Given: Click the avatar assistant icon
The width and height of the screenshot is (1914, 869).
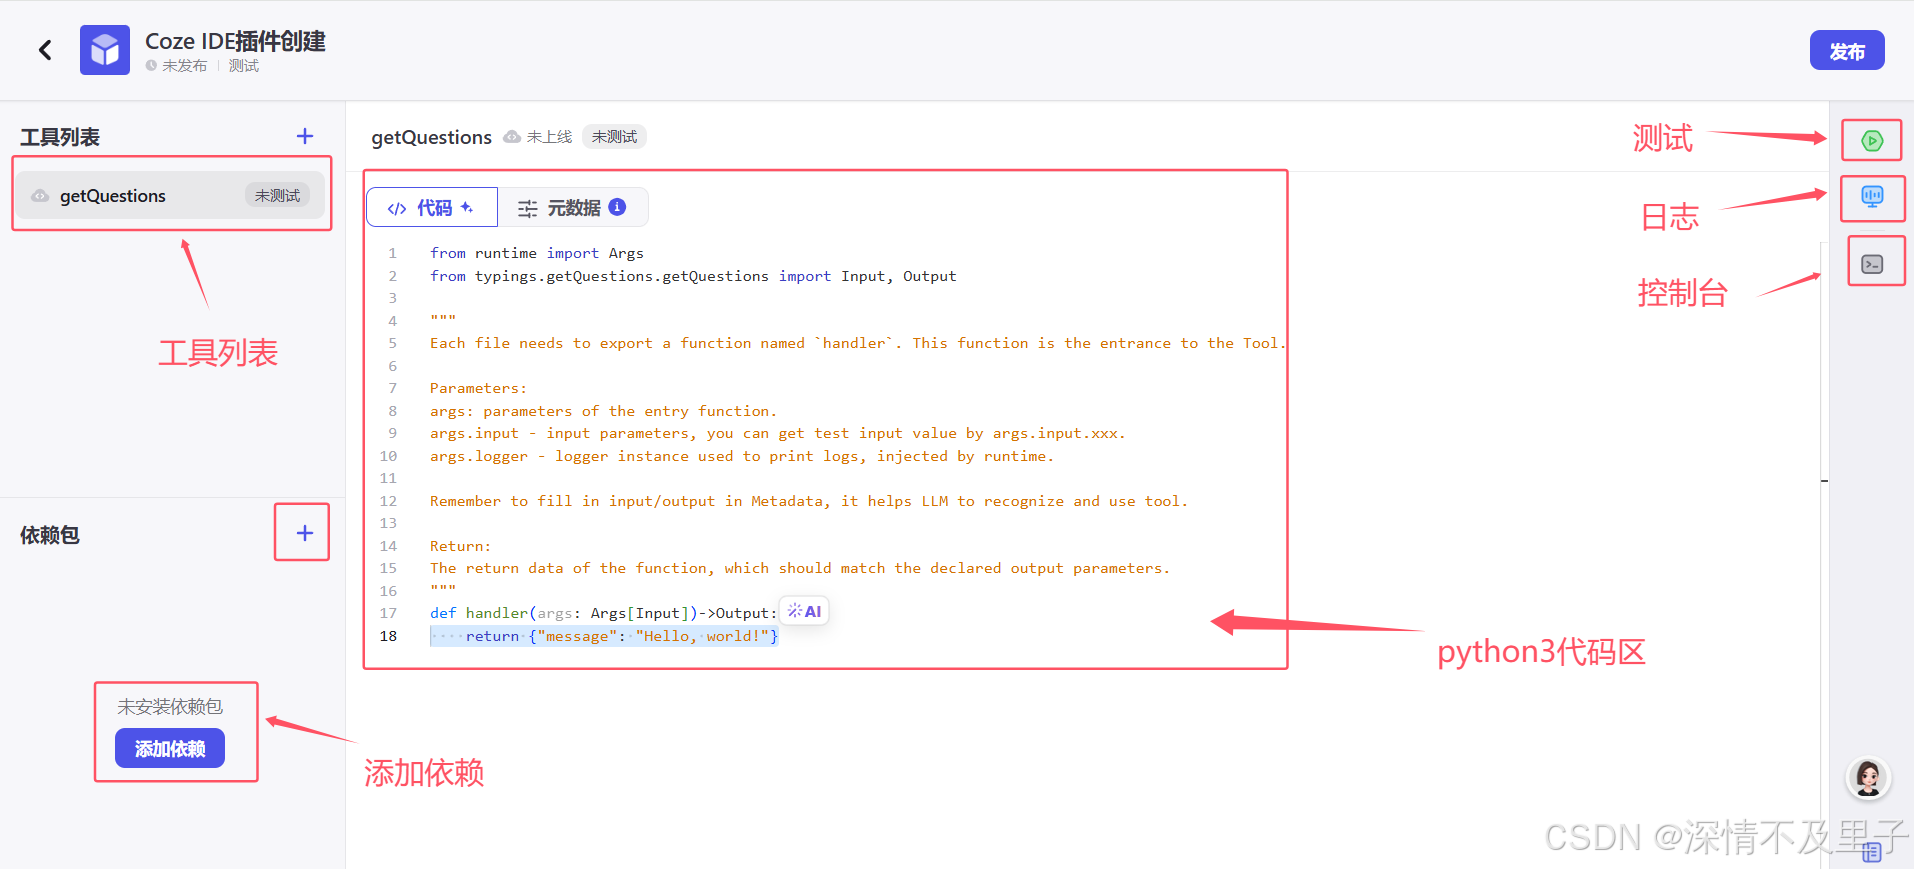Looking at the screenshot, I should [x=1868, y=778].
